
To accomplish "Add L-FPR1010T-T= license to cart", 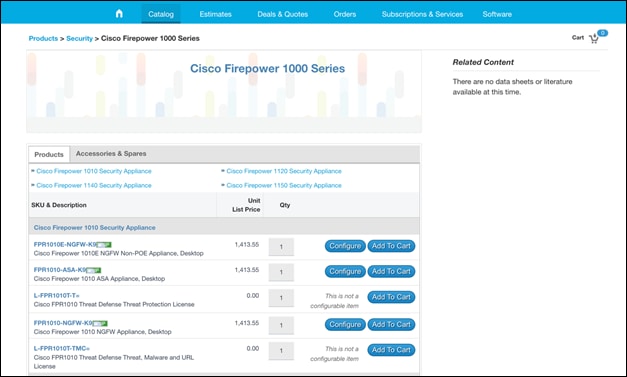I will click(x=391, y=297).
